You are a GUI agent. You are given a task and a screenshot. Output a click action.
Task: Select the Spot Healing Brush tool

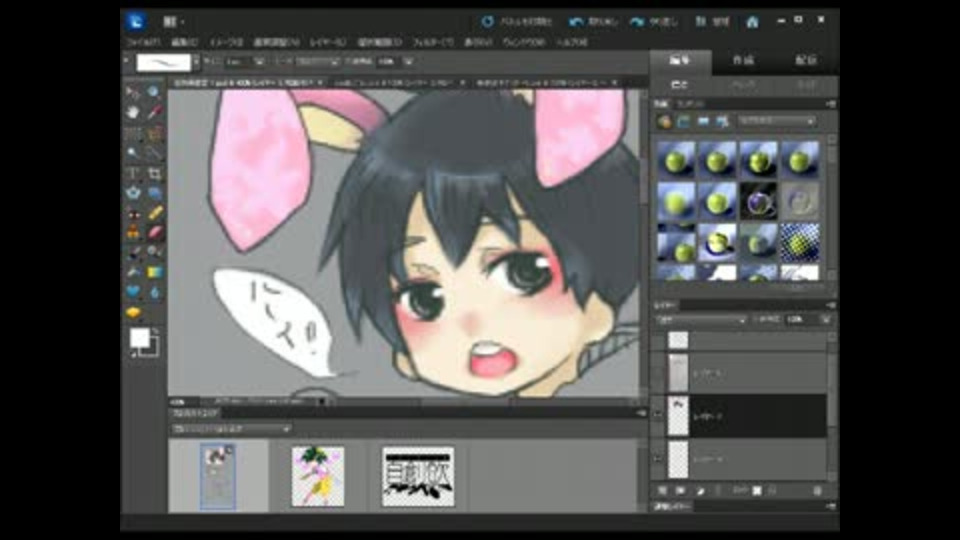pyautogui.click(x=154, y=213)
